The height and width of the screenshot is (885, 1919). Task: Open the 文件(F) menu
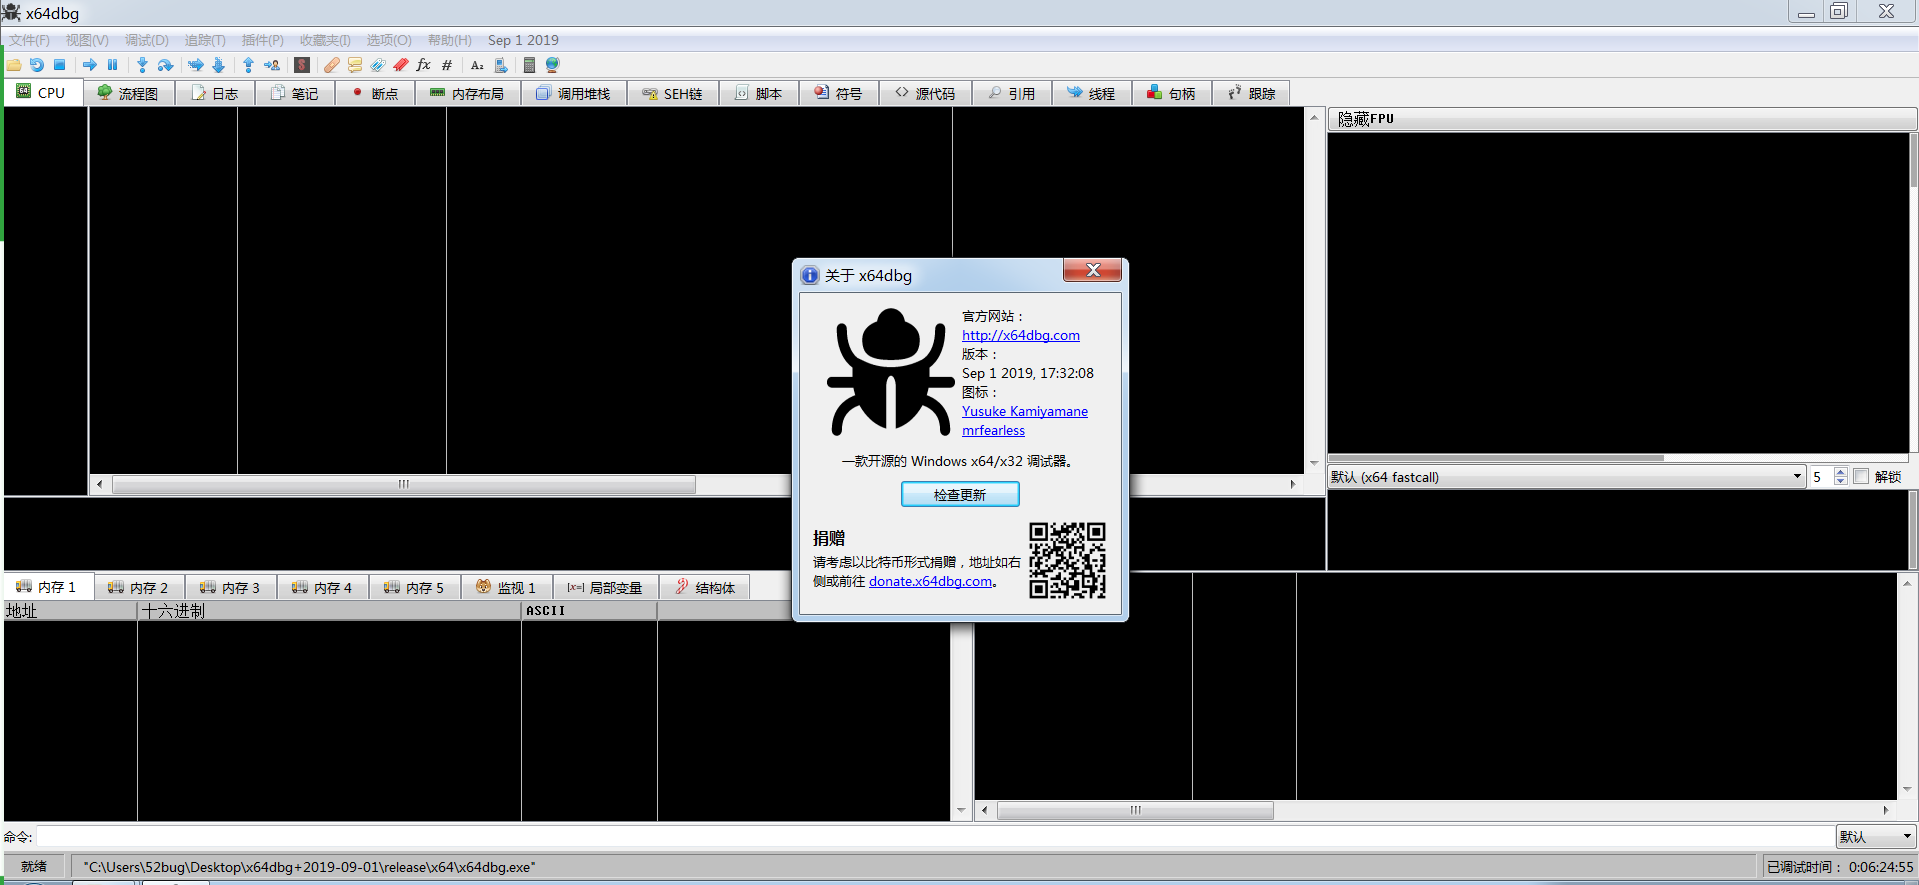(30, 40)
